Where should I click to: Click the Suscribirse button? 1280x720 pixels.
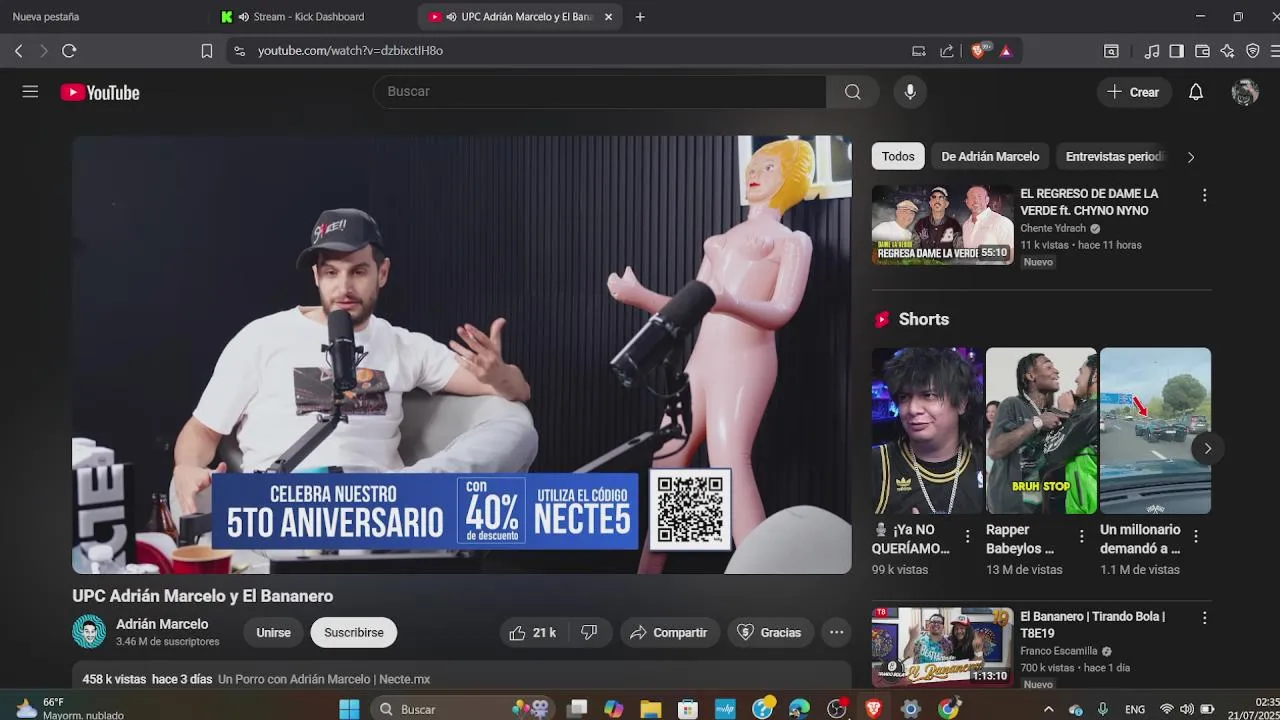click(x=354, y=632)
